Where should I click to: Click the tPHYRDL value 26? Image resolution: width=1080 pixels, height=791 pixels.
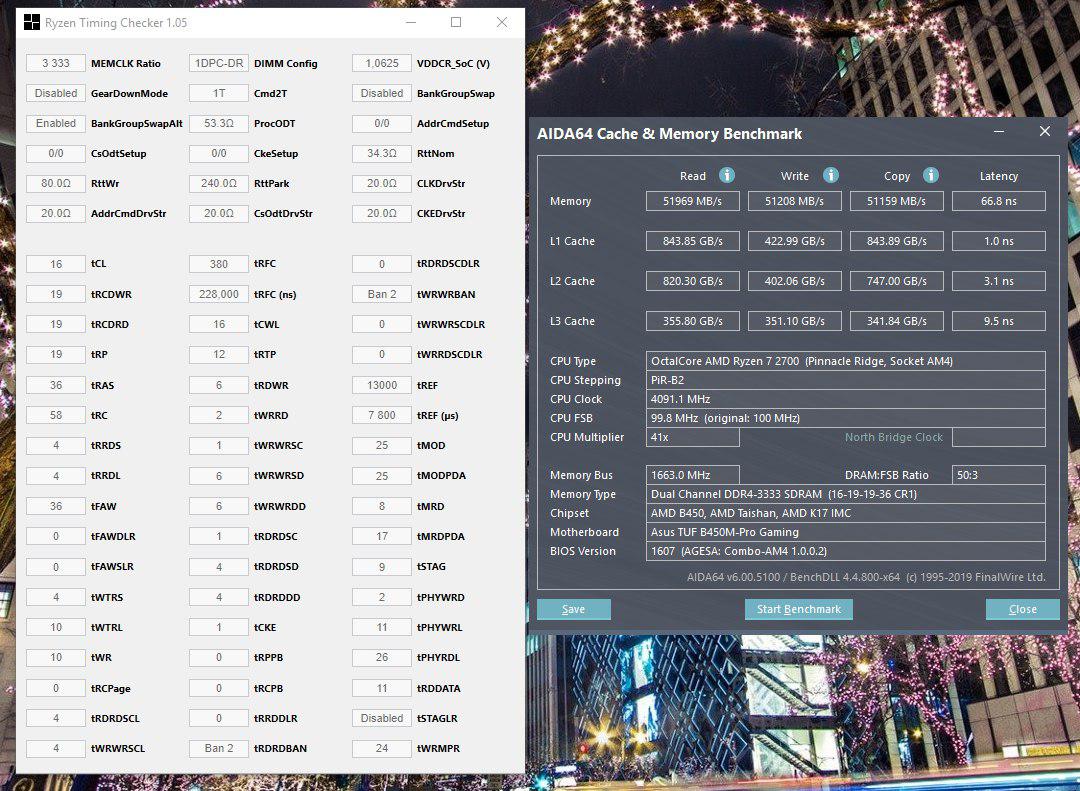(382, 657)
